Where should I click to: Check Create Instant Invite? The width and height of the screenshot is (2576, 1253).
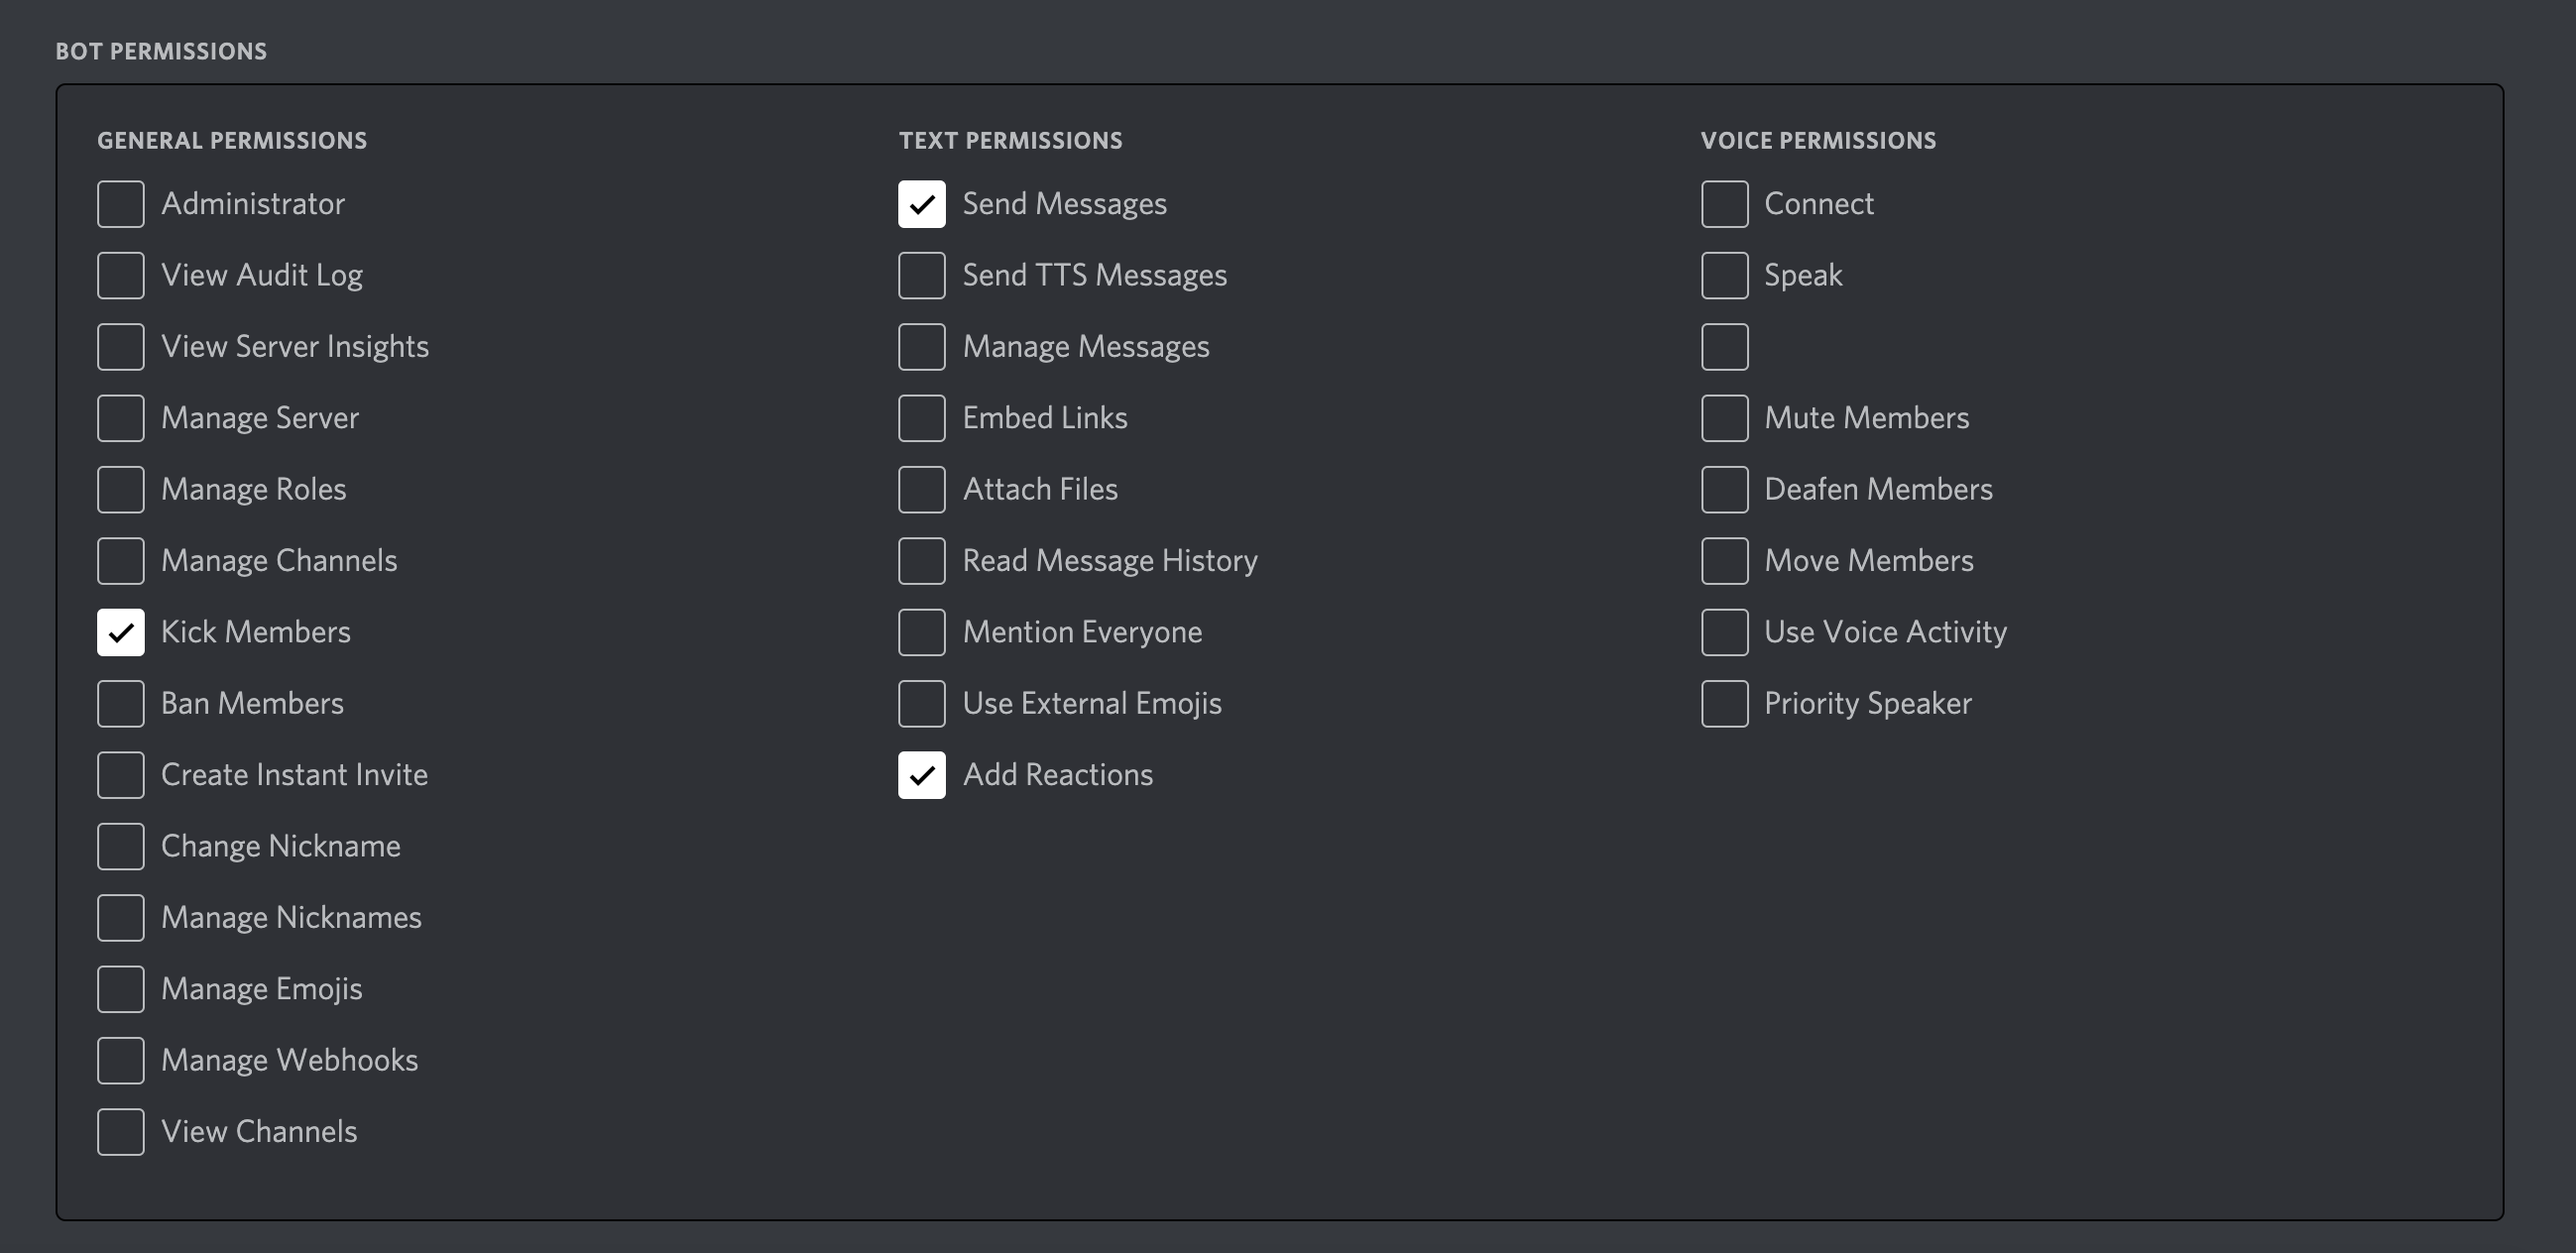coord(120,774)
